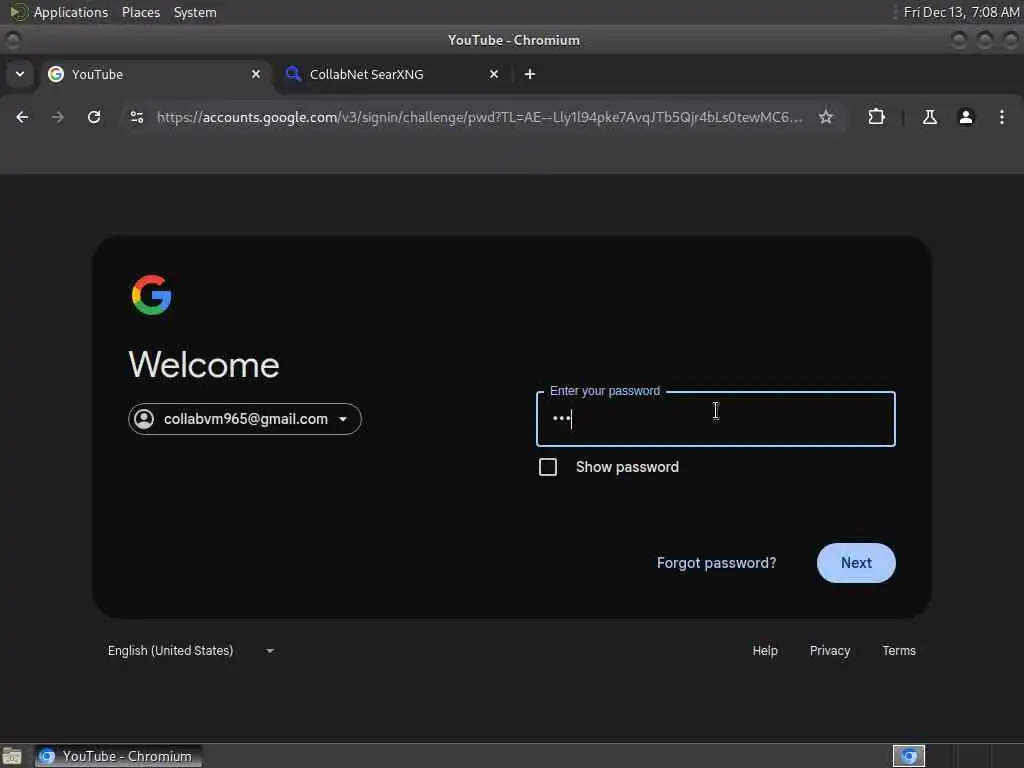Screen dimensions: 1024x768
Task: Click the workspace switcher in bottom panel
Action: pos(908,756)
